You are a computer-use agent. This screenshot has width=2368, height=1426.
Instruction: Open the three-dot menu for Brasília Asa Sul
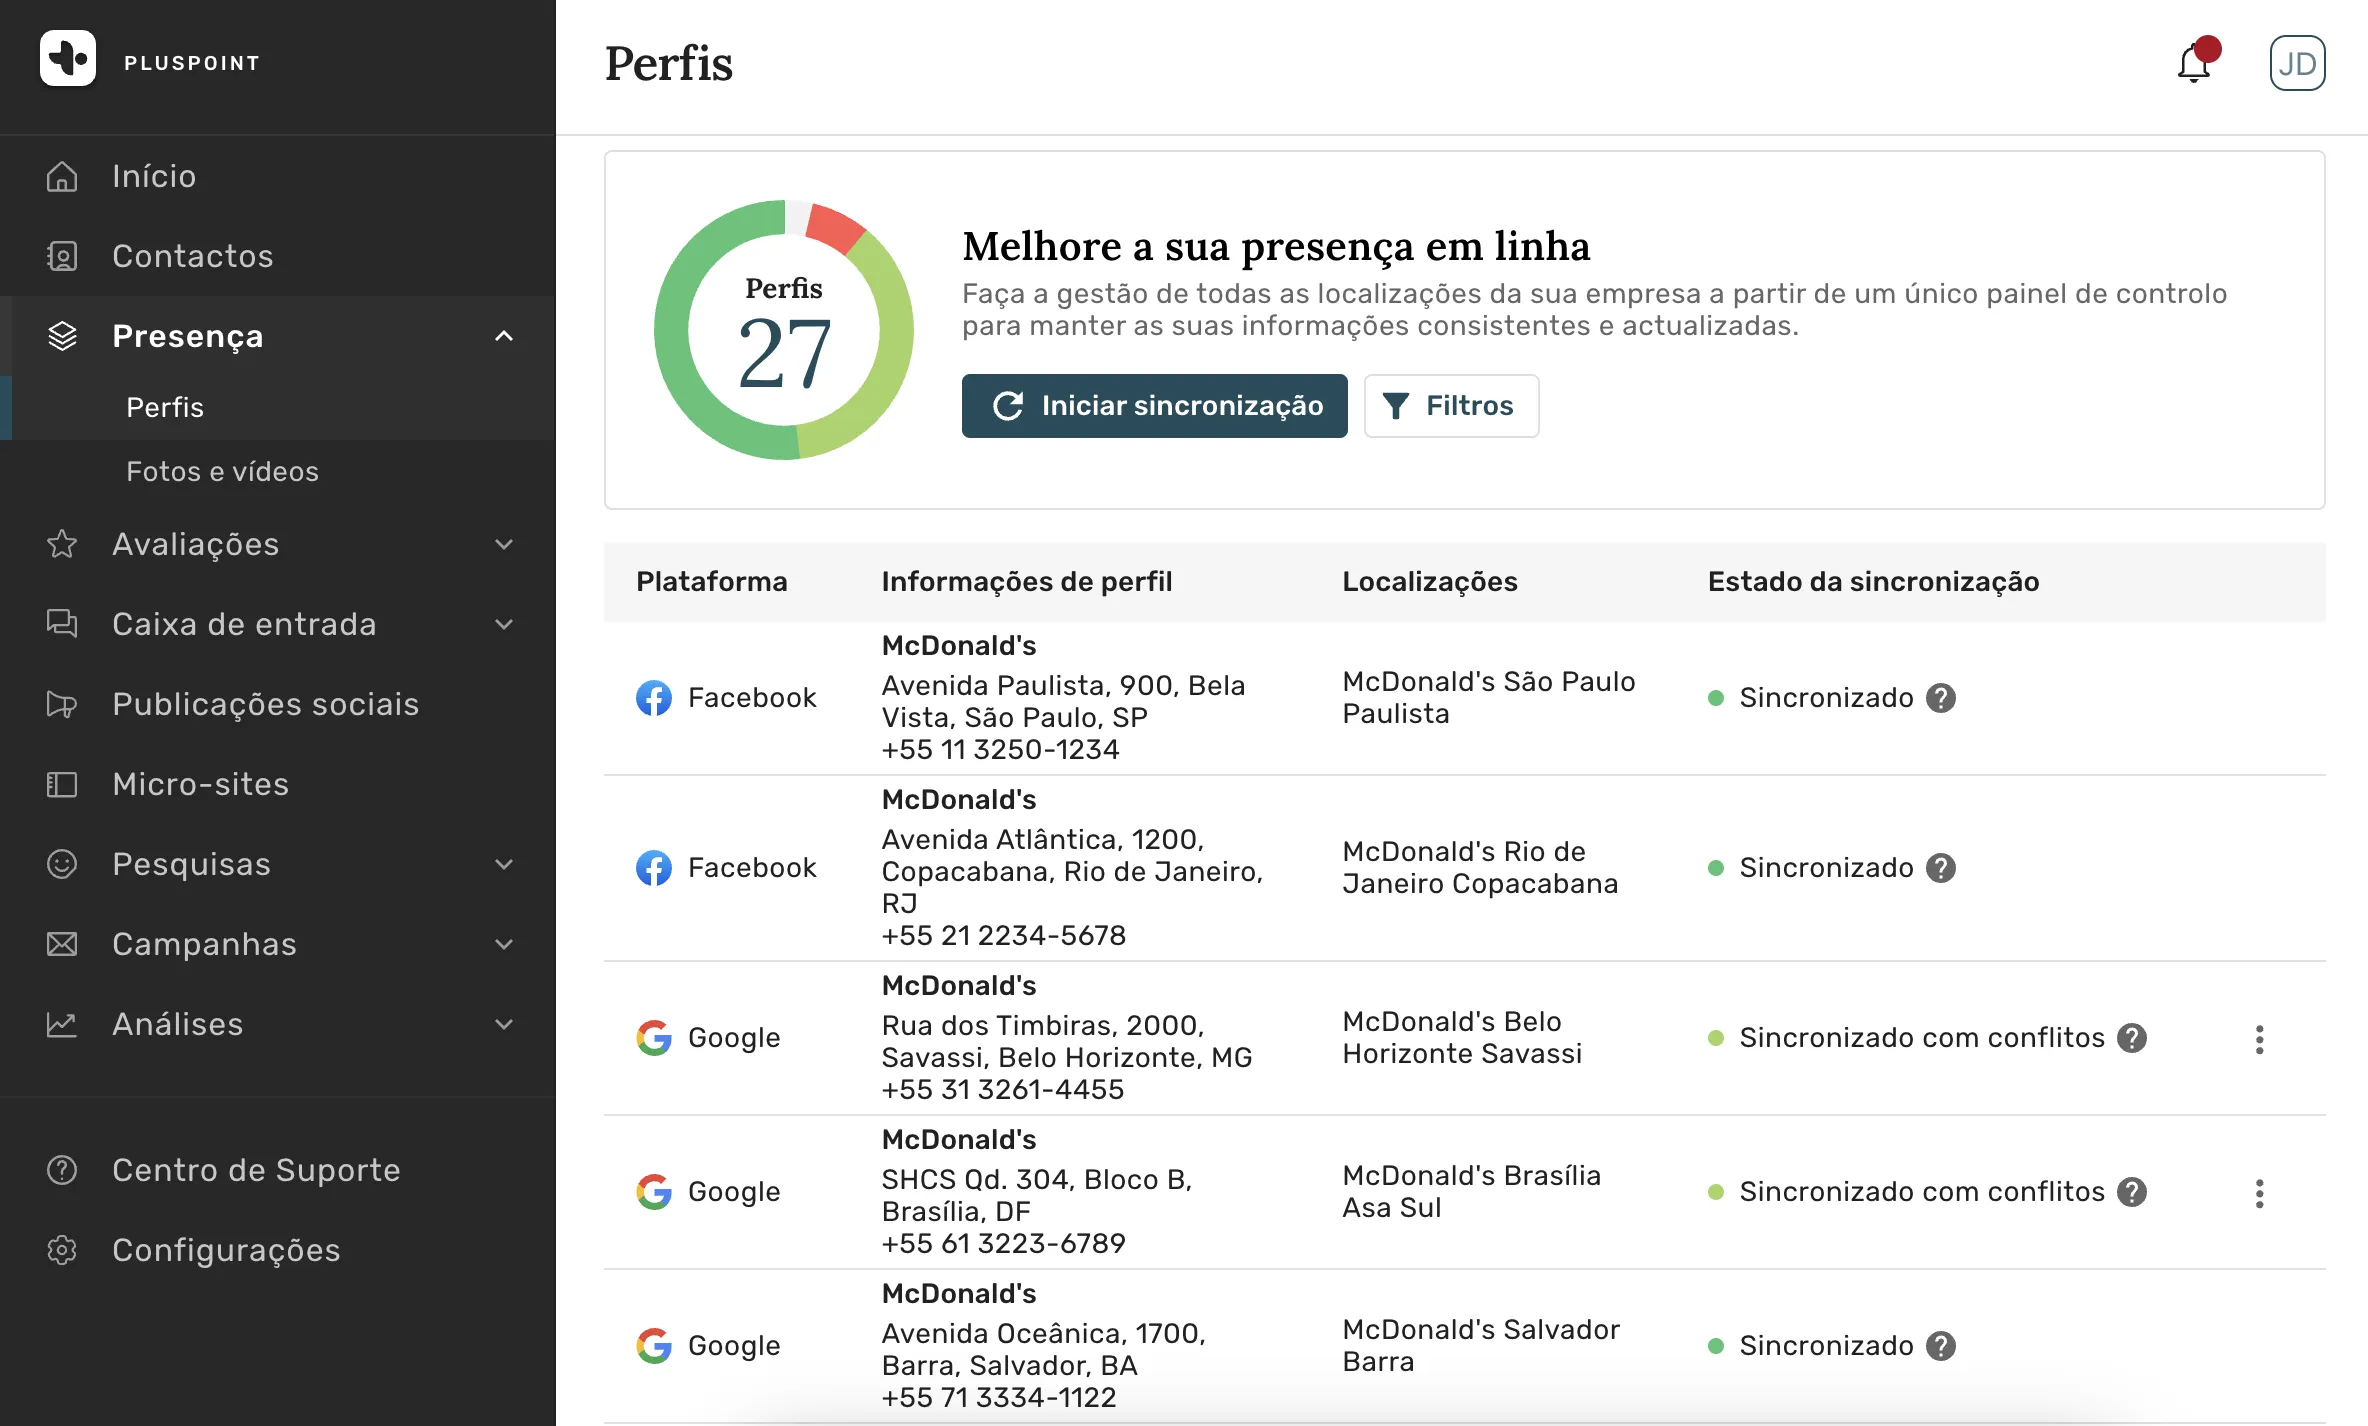[x=2259, y=1193]
